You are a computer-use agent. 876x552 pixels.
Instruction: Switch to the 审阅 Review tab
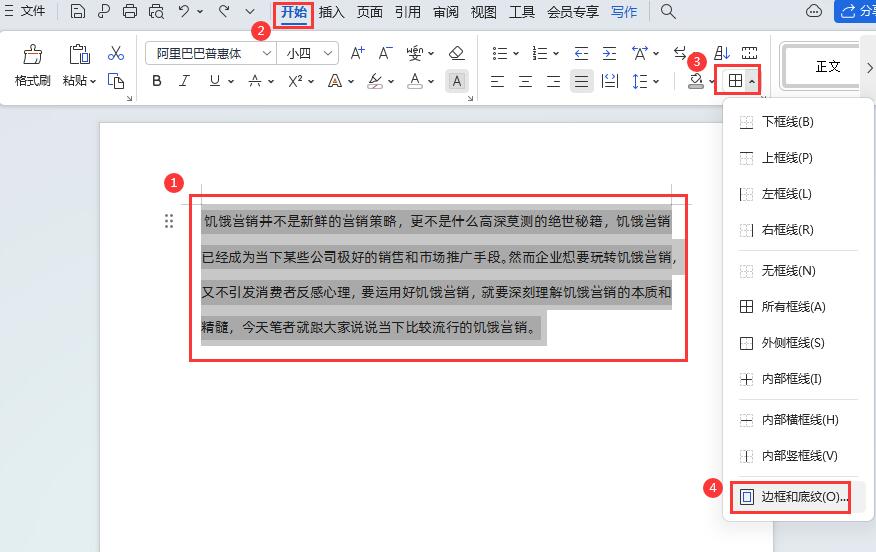pos(446,12)
